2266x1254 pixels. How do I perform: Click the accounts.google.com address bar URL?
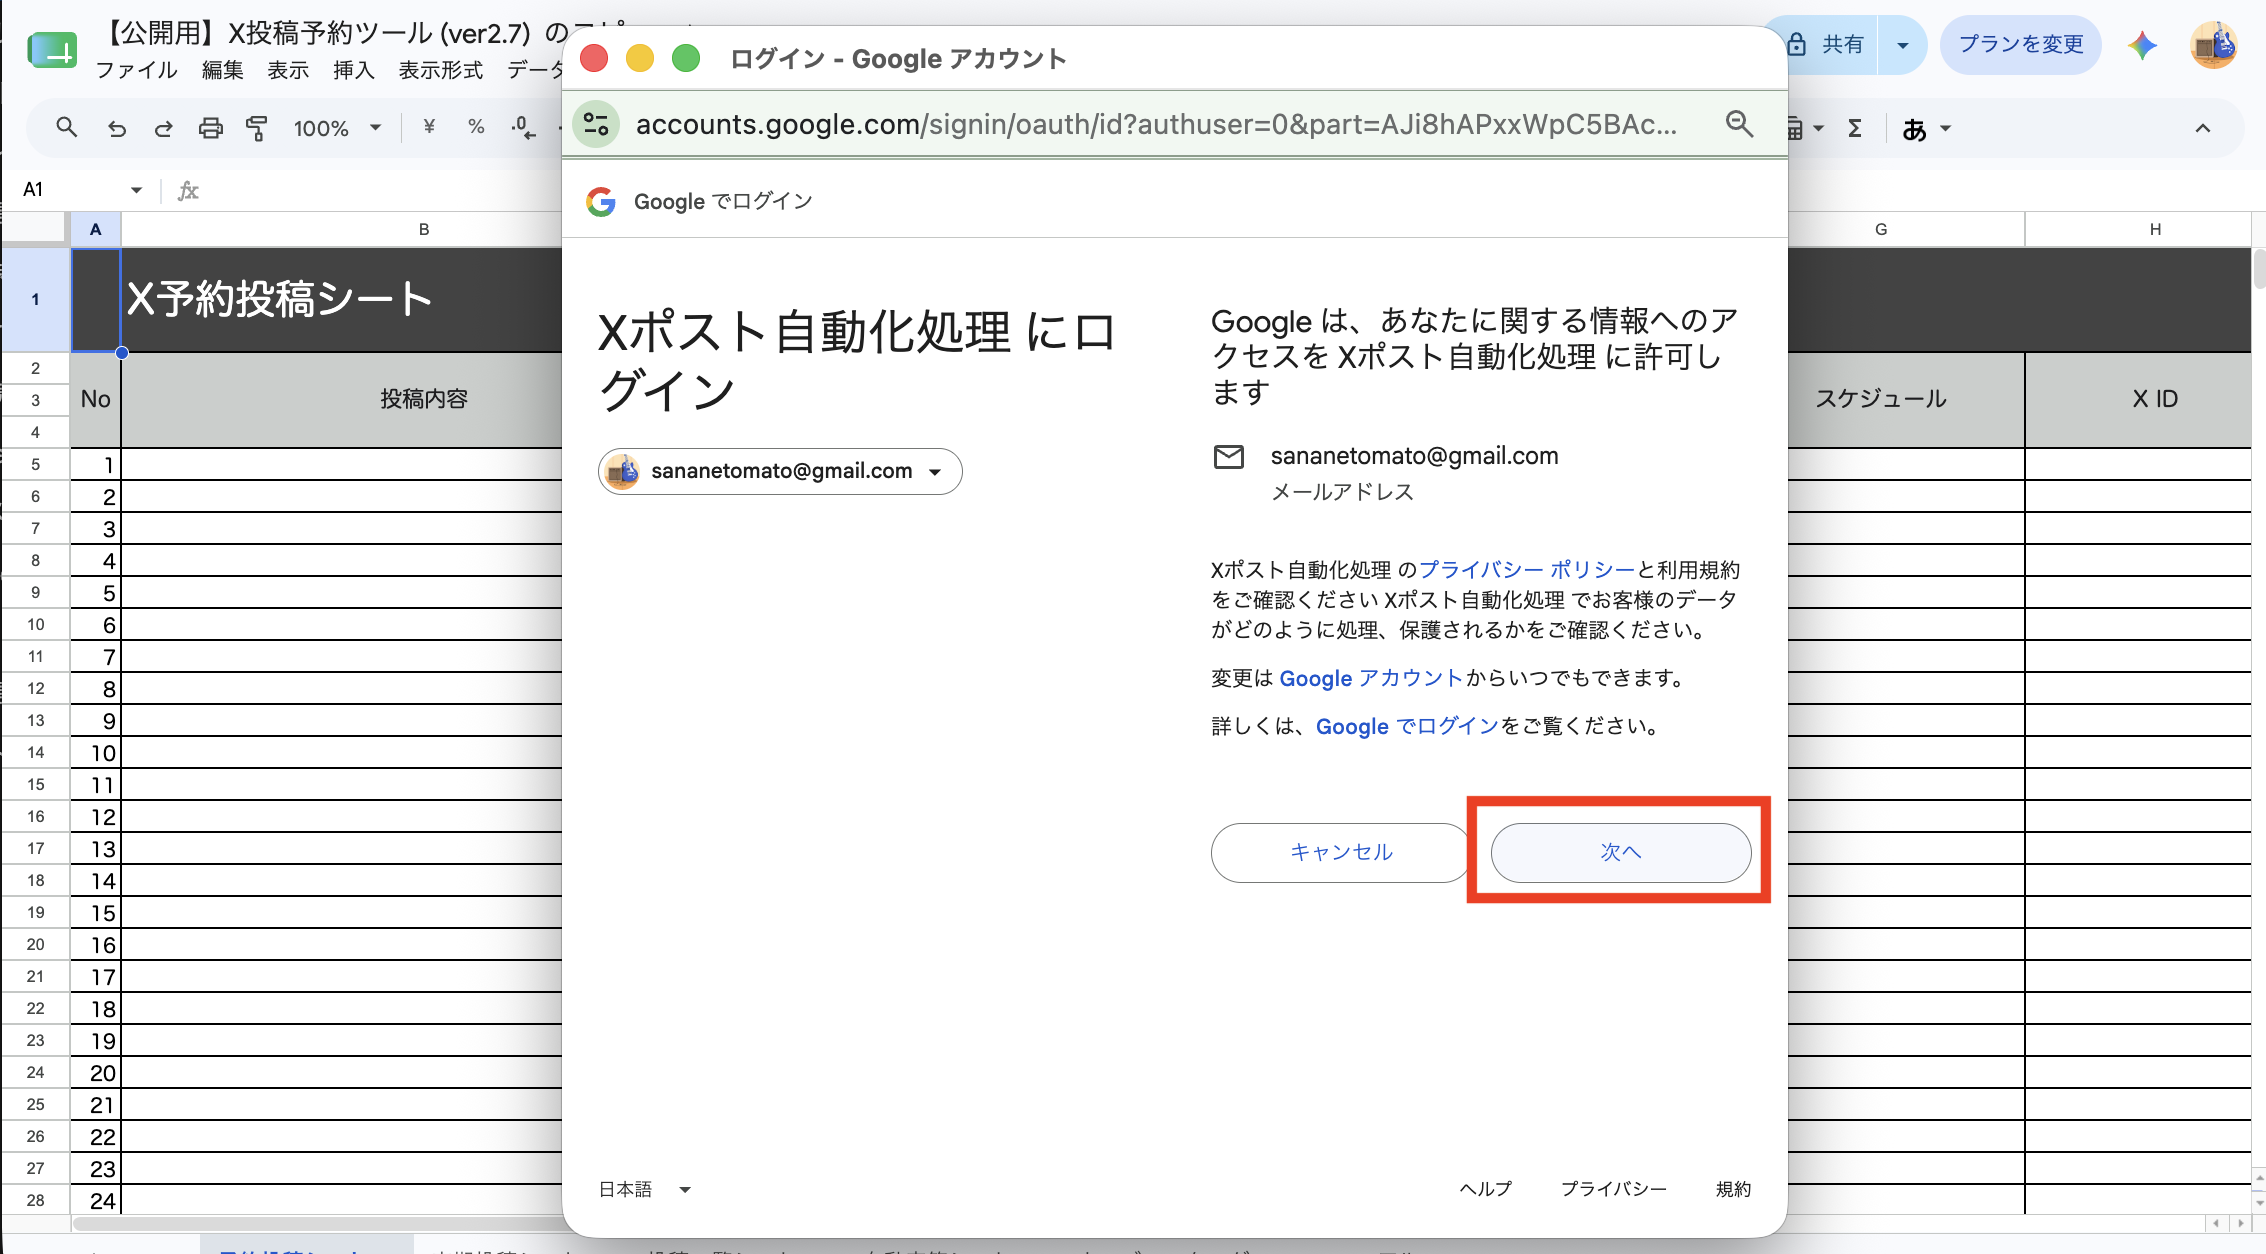pyautogui.click(x=1156, y=124)
